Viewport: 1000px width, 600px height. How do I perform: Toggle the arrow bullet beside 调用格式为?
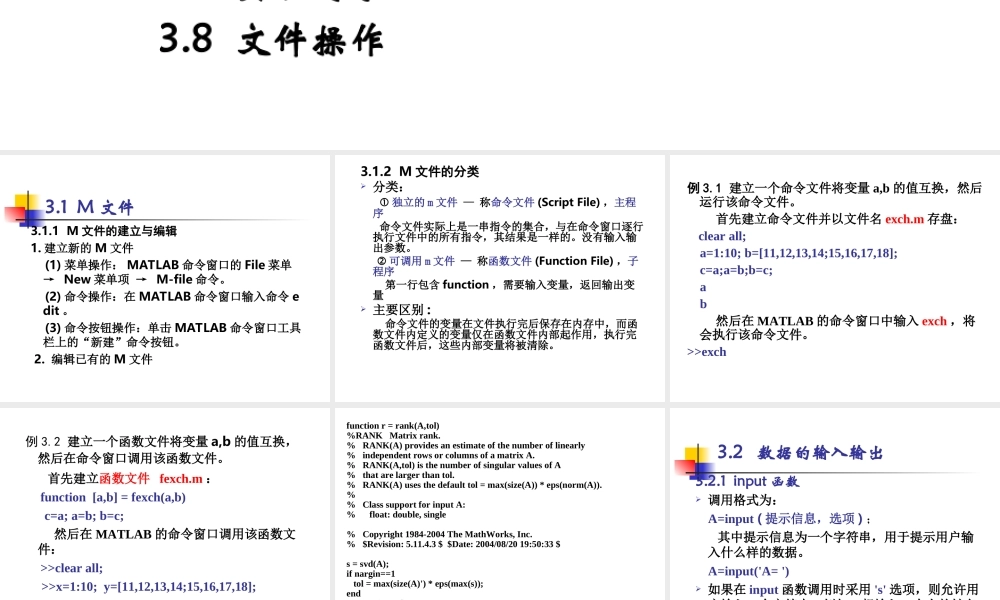pyautogui.click(x=696, y=501)
